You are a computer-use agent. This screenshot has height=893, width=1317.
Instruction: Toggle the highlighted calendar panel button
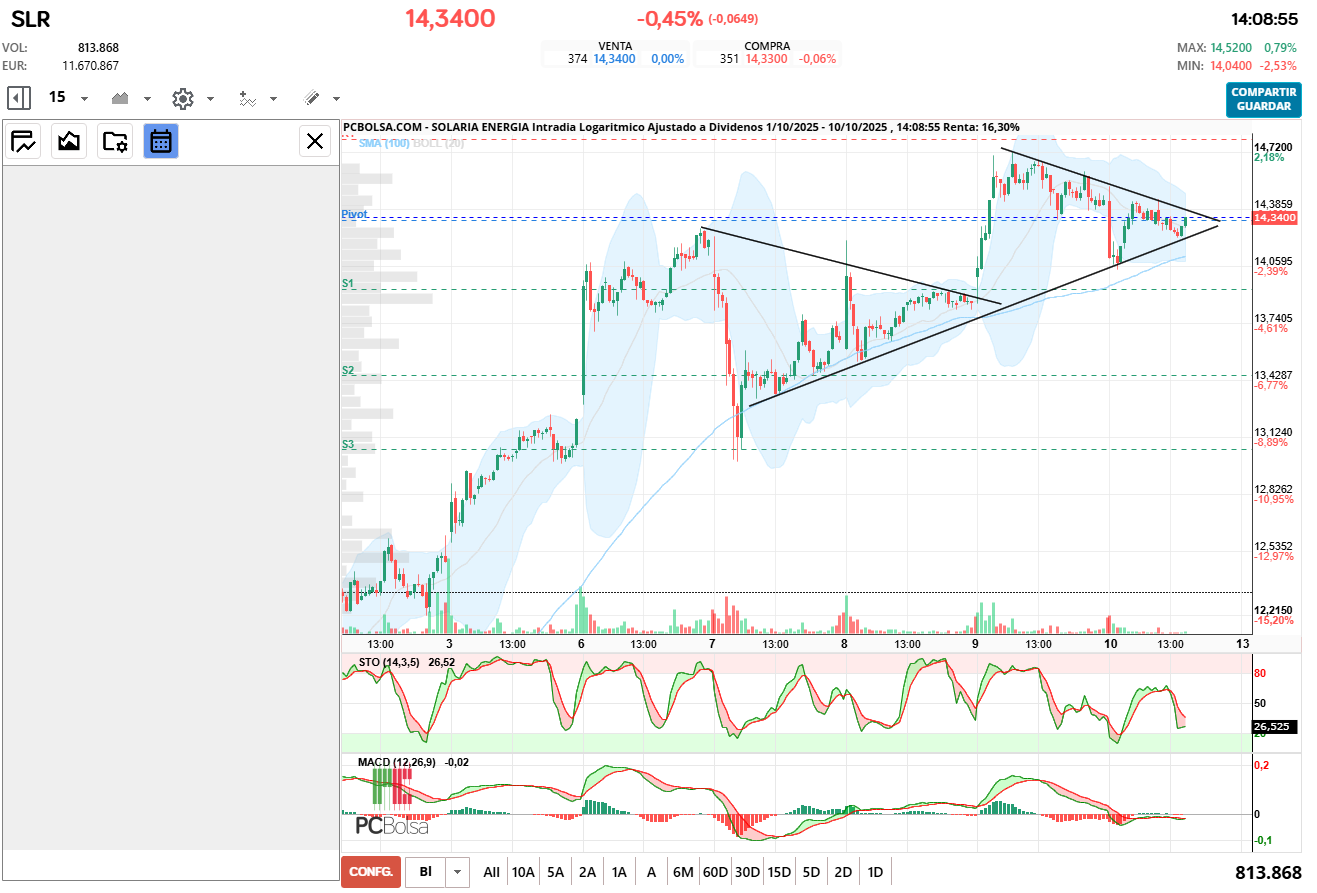click(x=161, y=141)
